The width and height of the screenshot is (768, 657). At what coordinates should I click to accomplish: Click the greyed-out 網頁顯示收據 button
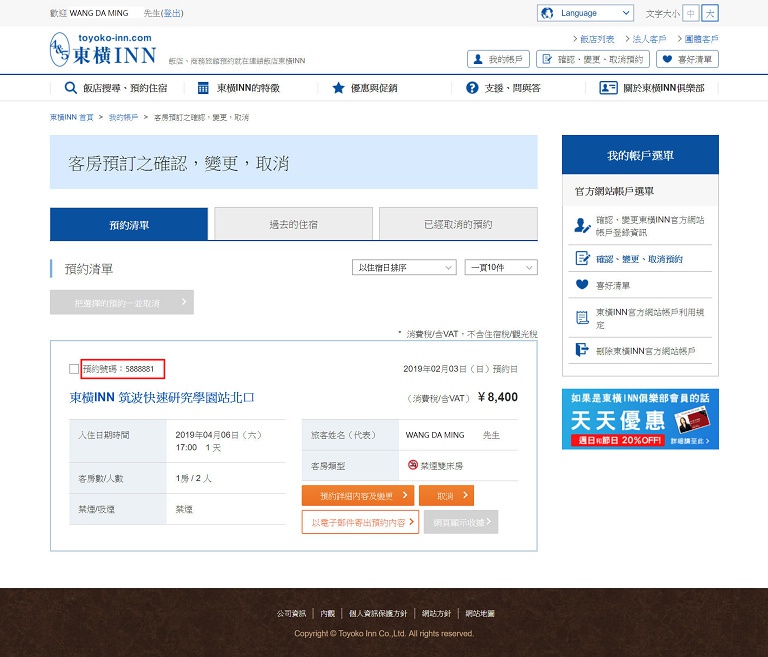461,522
